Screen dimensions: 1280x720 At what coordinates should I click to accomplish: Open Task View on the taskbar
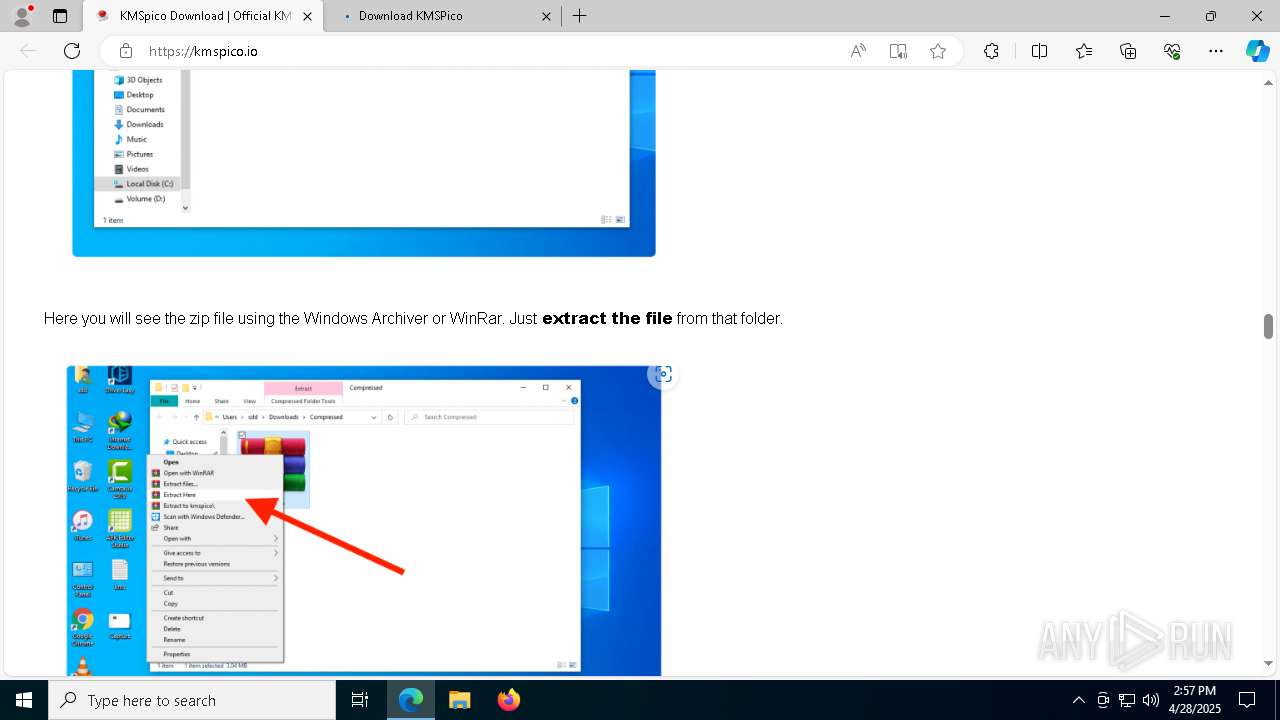click(361, 700)
